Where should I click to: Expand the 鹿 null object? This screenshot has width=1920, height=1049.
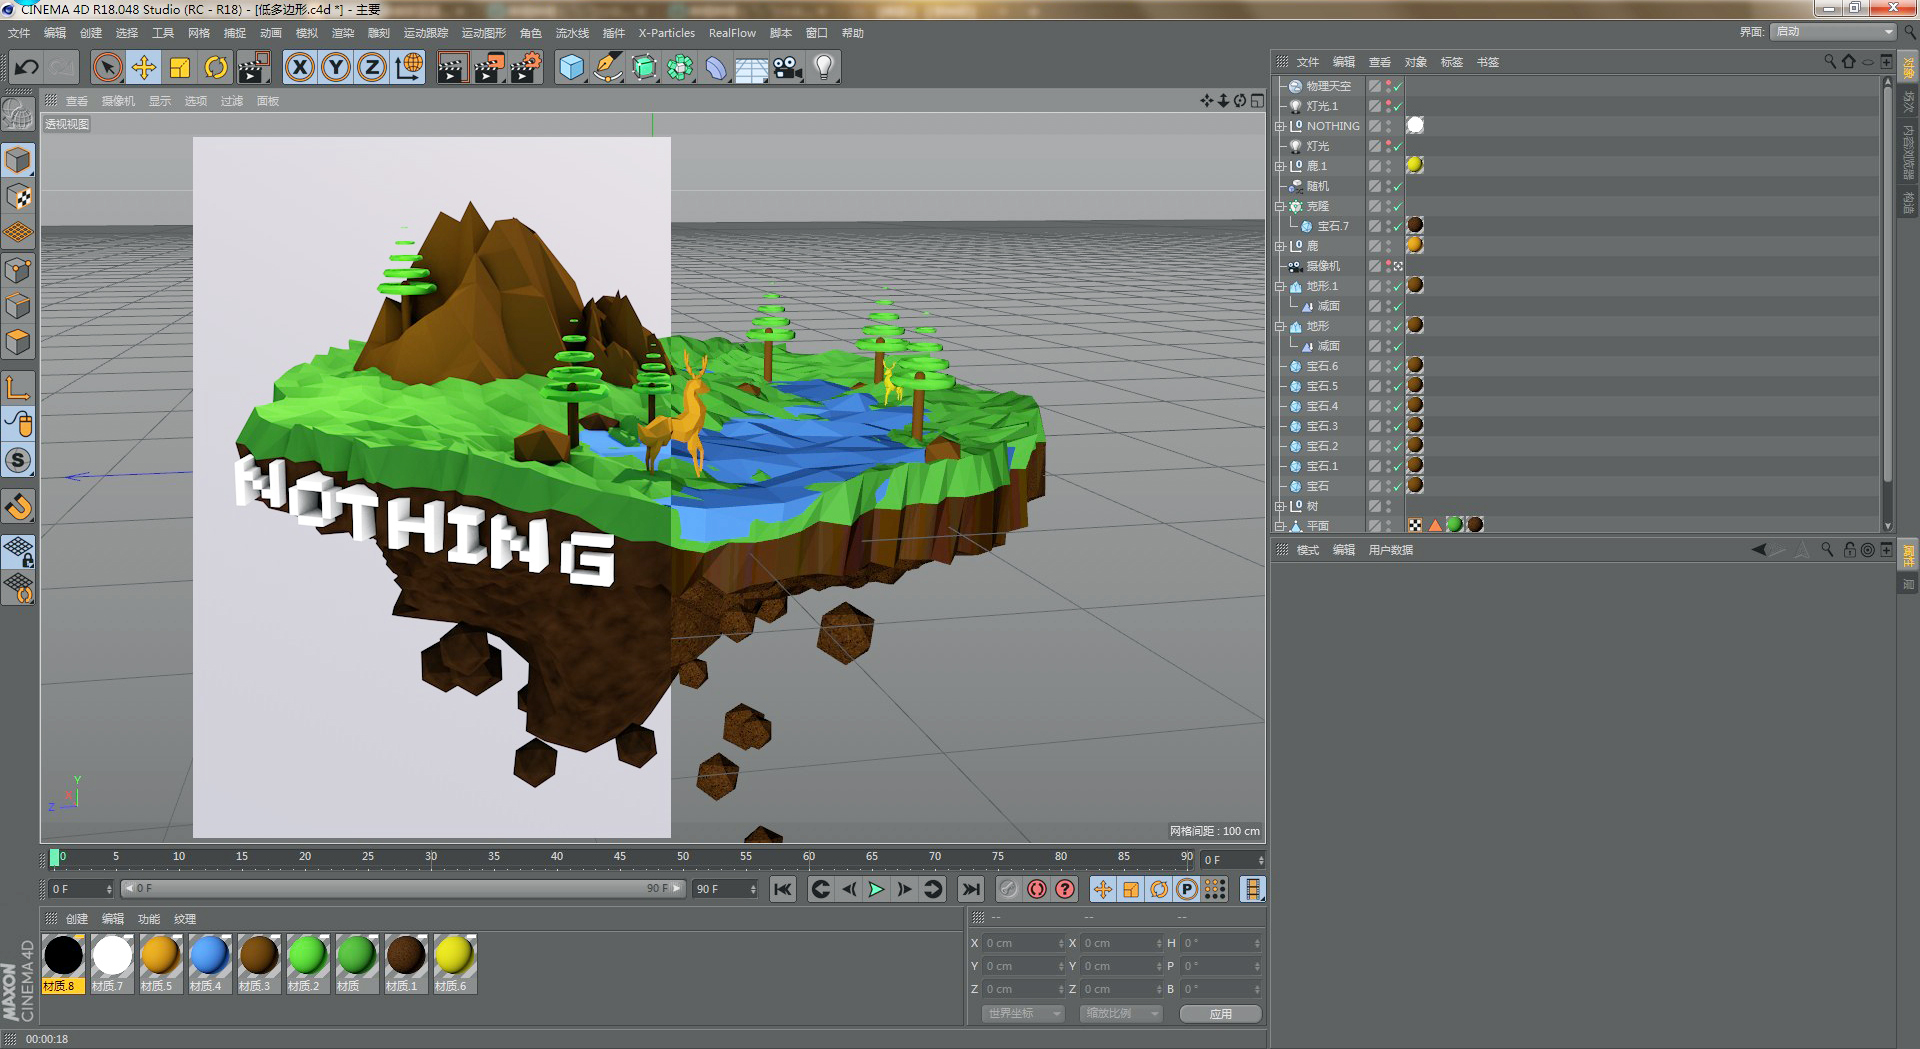[x=1279, y=246]
